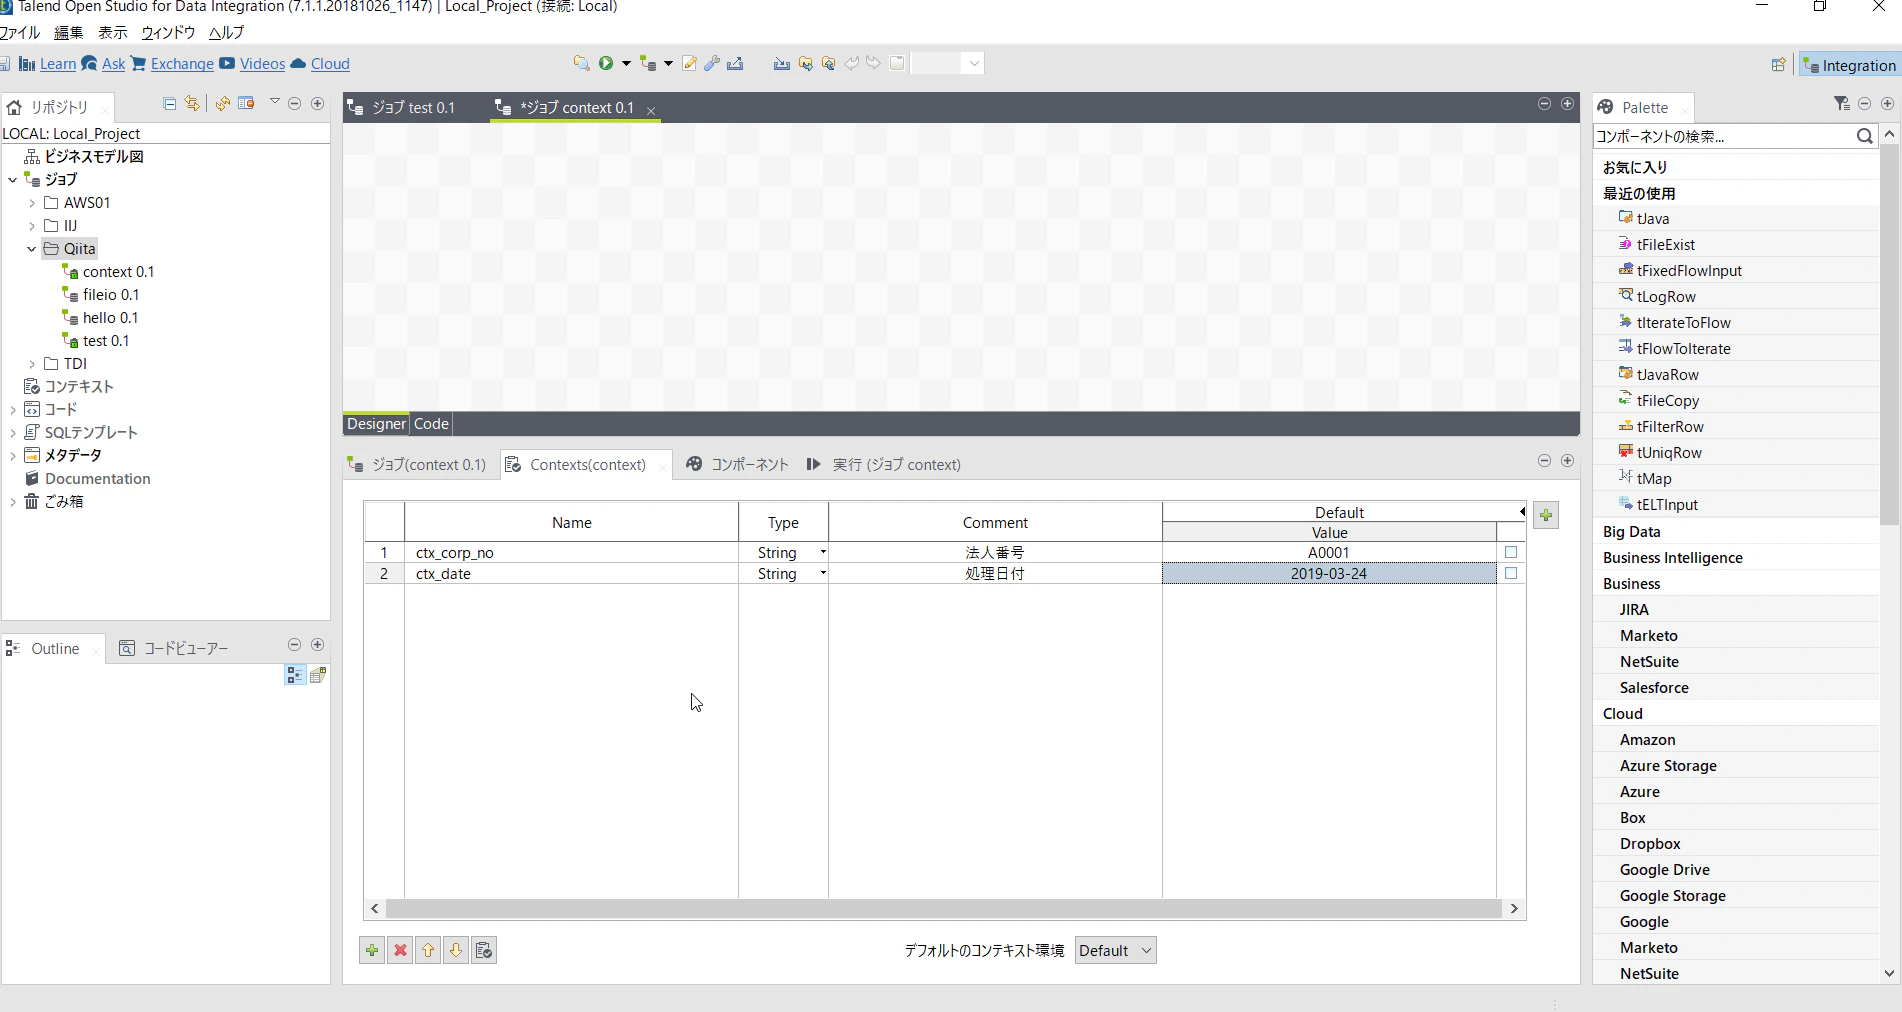Viewport: 1902px width, 1012px height.
Task: Open the dropdown arrow next to the Run button
Action: point(626,63)
